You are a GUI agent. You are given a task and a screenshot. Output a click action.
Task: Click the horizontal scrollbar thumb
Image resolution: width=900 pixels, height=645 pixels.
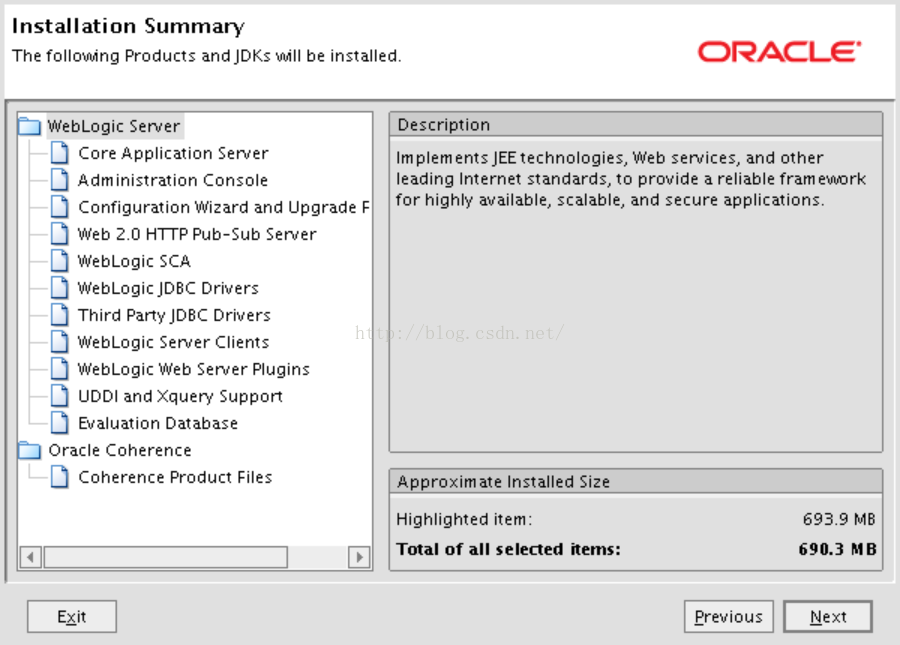pos(166,557)
